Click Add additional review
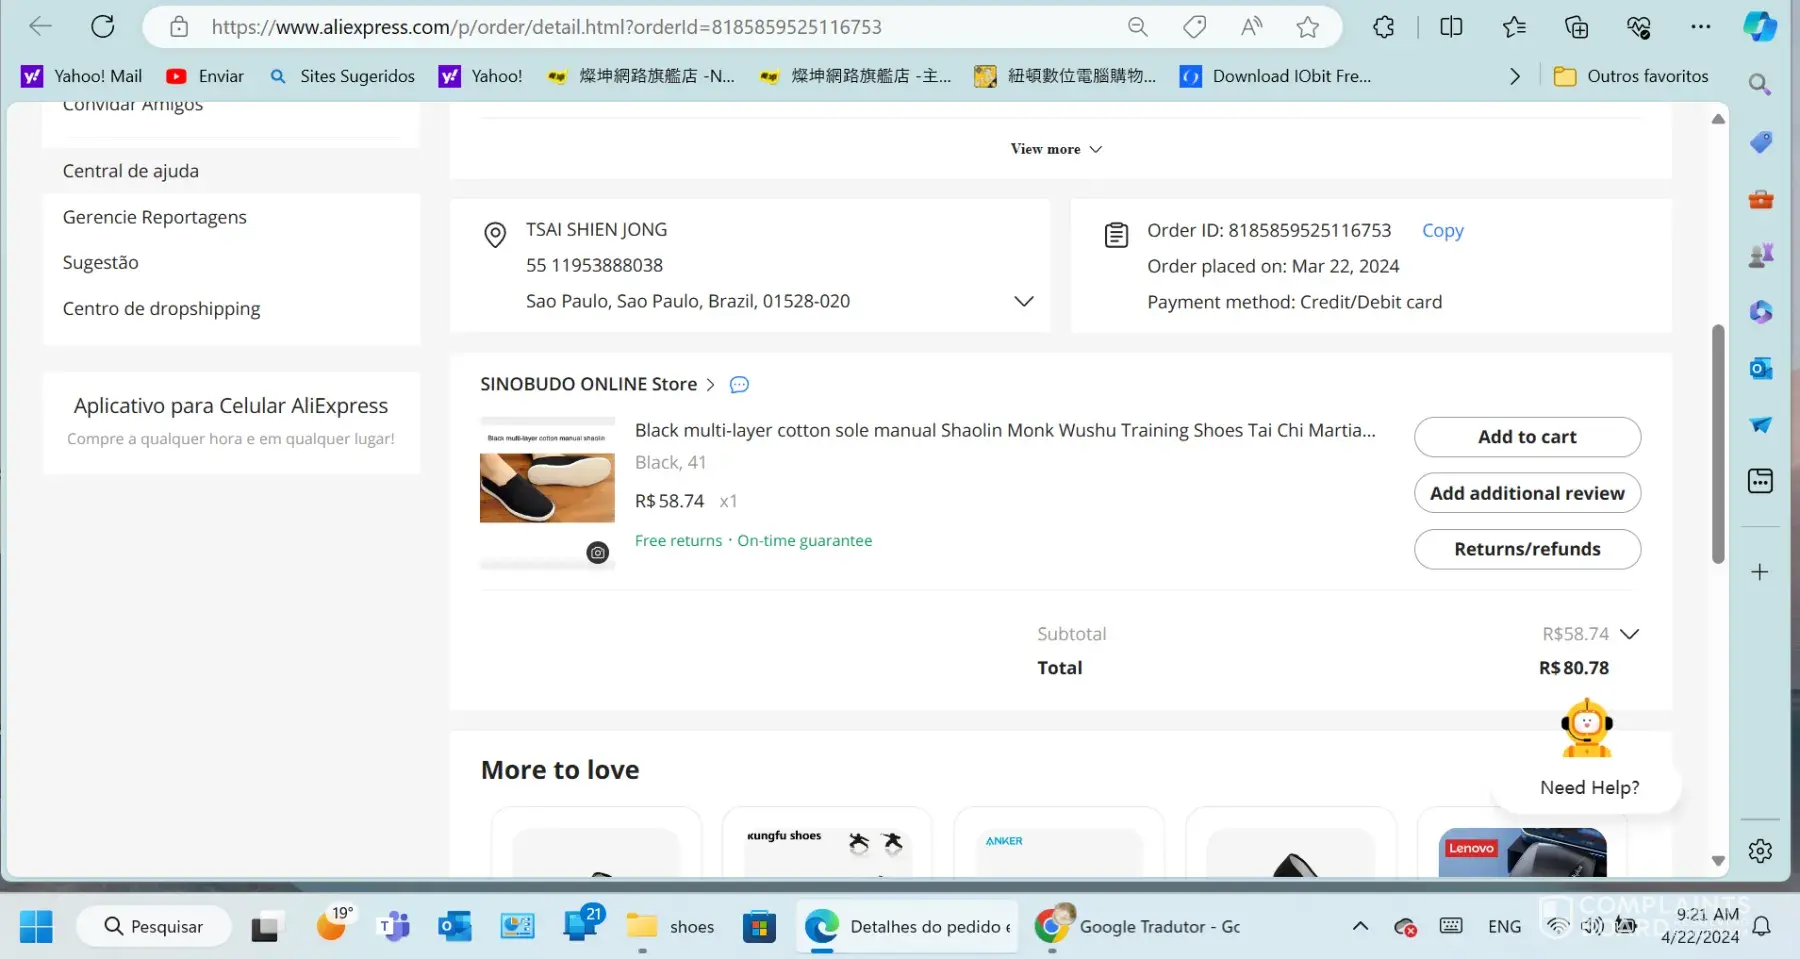The height and width of the screenshot is (959, 1800). pos(1527,493)
